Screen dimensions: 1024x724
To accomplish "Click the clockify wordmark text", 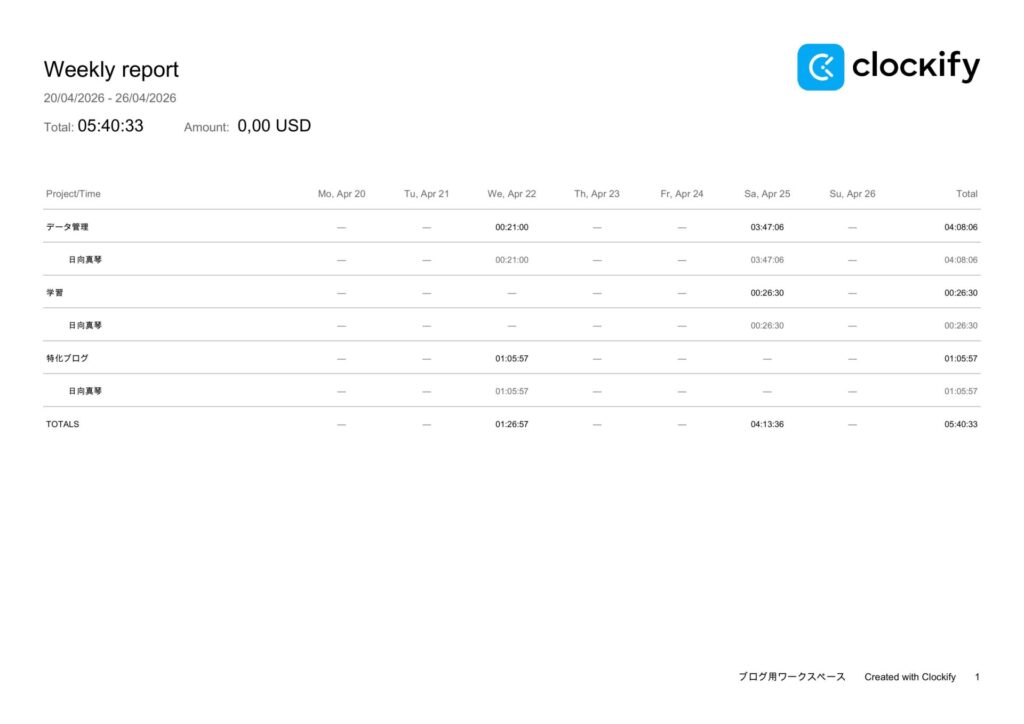I will (x=915, y=67).
